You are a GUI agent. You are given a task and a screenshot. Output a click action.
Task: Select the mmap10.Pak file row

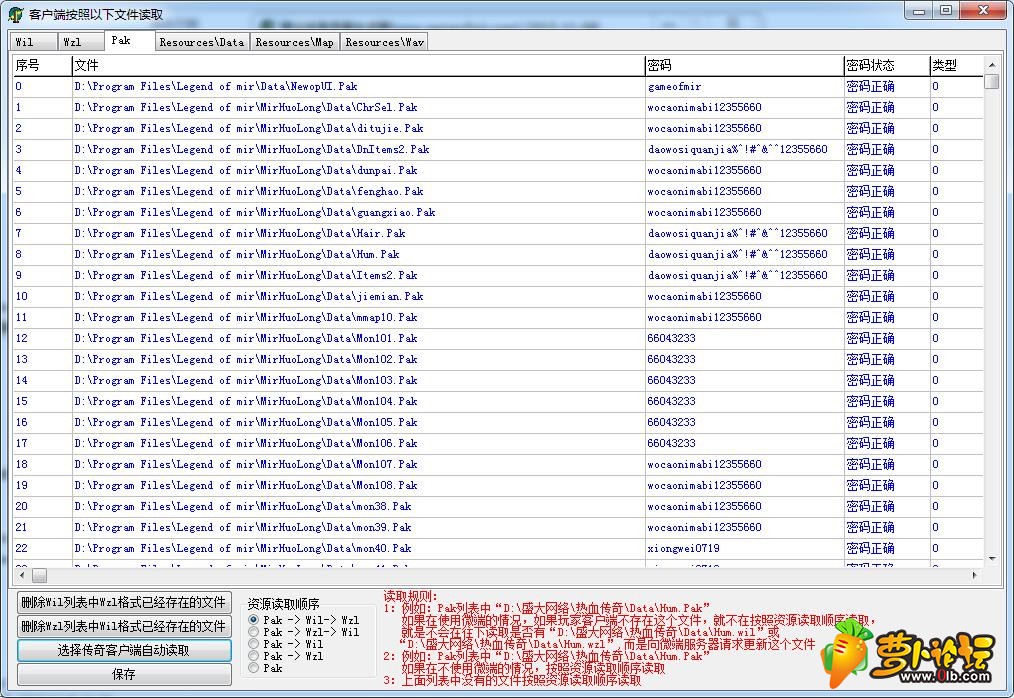(498, 318)
